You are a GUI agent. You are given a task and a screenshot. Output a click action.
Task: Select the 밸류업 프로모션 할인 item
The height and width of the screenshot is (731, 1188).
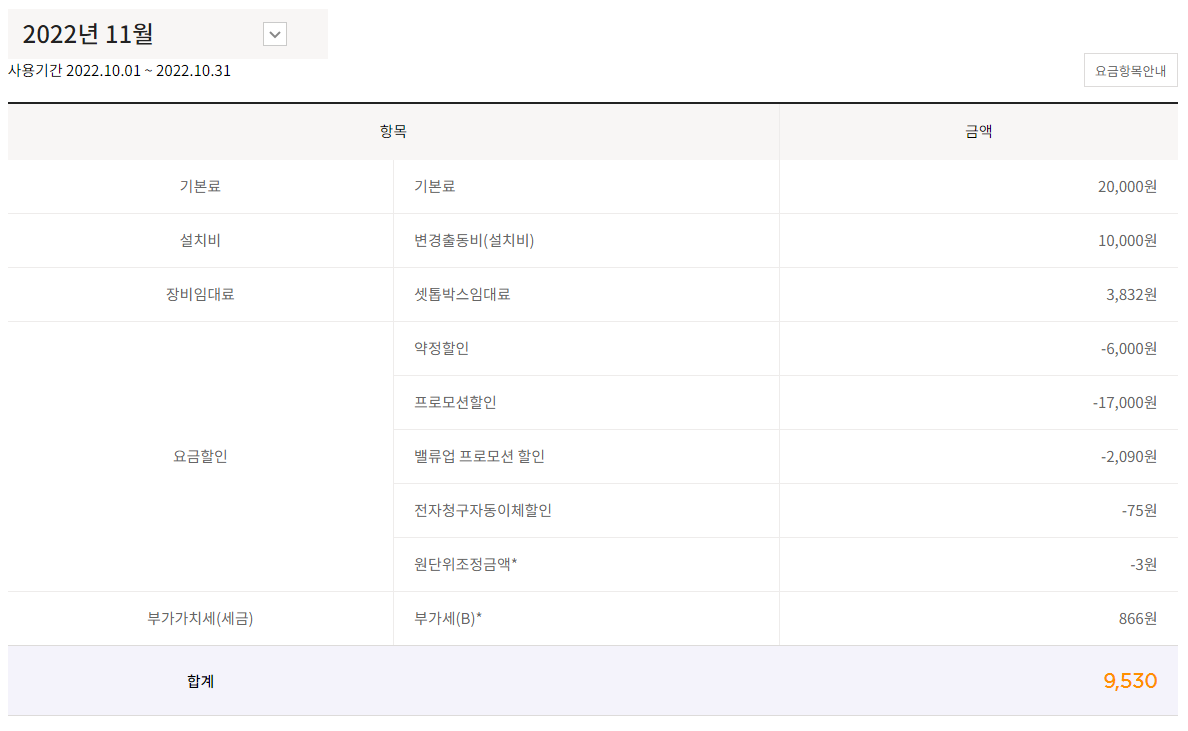tap(479, 457)
